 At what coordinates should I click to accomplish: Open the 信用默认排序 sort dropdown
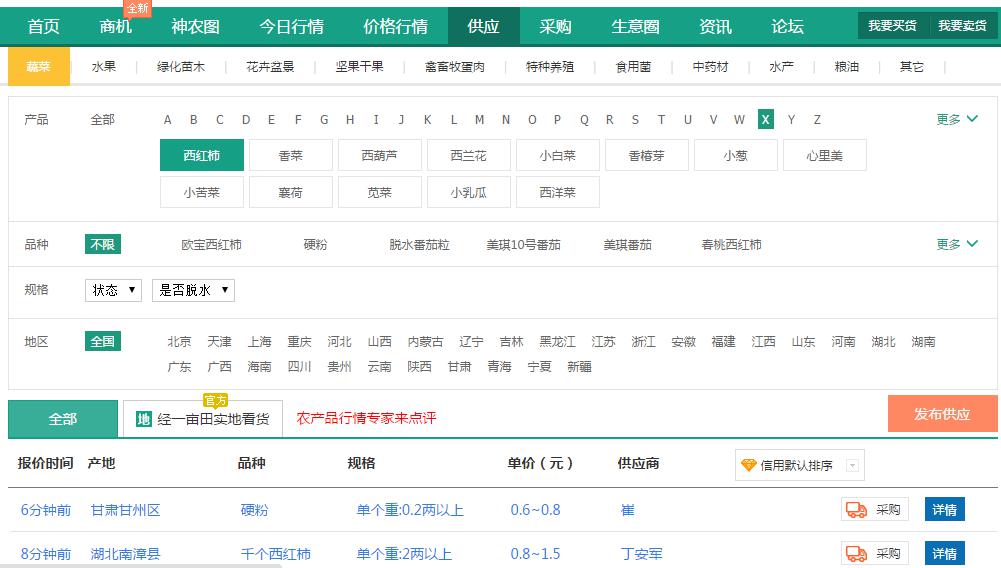coord(800,465)
